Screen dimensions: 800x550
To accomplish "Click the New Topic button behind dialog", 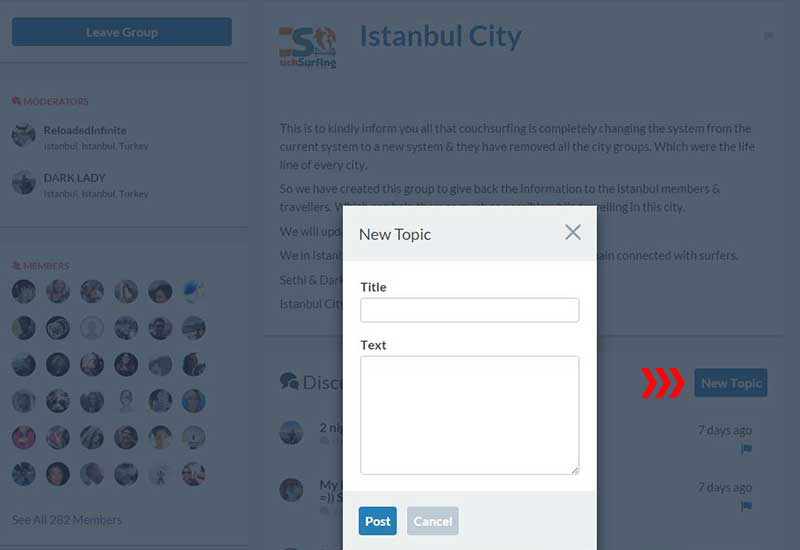I will click(x=731, y=383).
